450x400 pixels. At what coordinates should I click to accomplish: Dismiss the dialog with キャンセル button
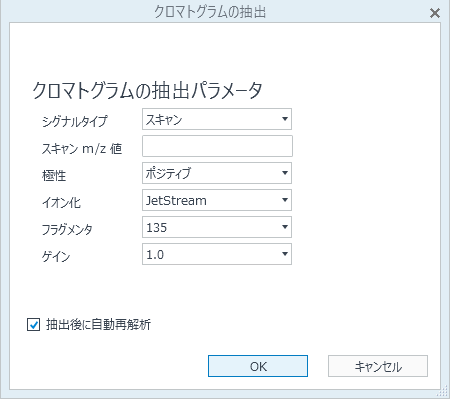378,366
